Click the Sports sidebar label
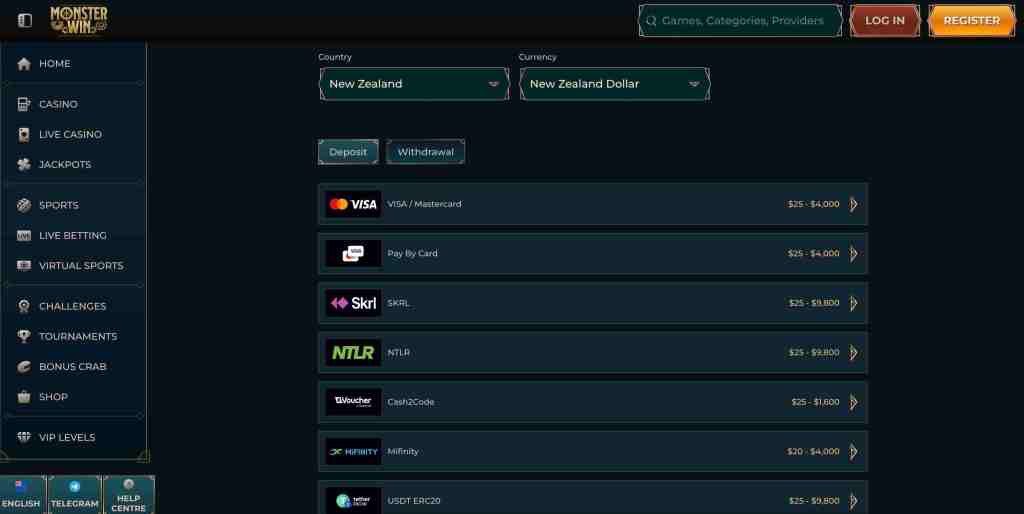 [59, 205]
